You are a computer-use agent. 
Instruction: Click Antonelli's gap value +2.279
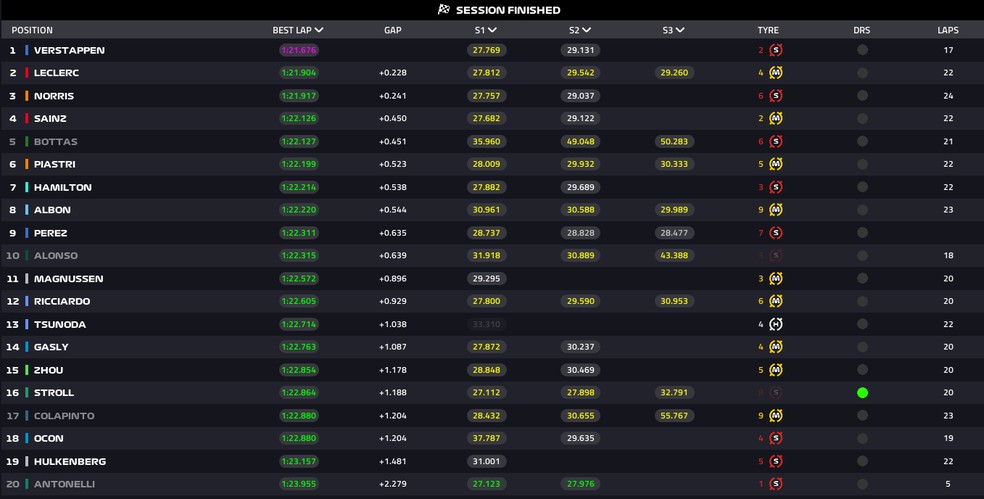(393, 484)
